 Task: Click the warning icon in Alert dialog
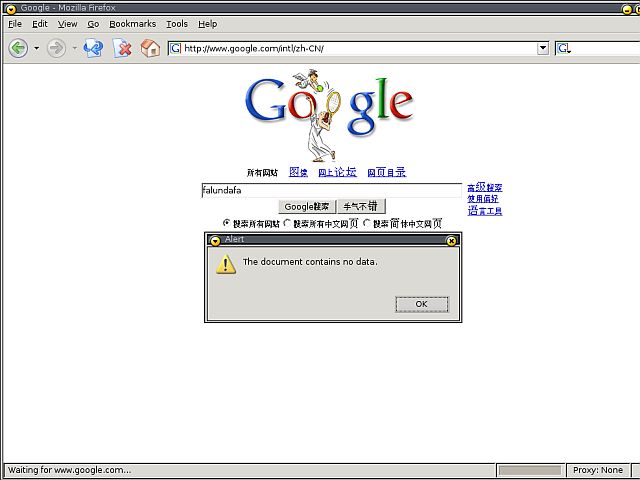click(227, 264)
